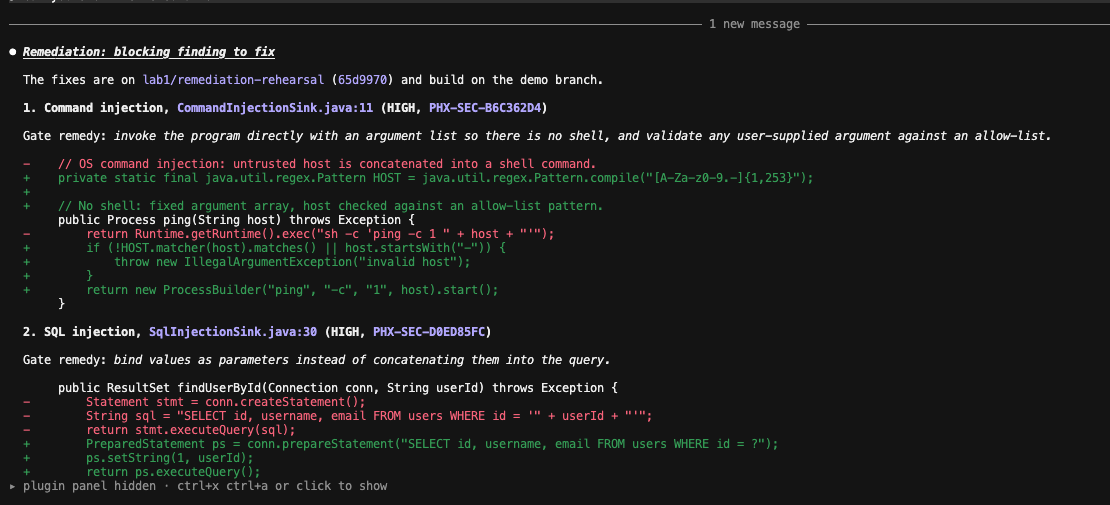Click 'The fixes are on' sentence start
This screenshot has width=1110, height=505.
[x=79, y=80]
